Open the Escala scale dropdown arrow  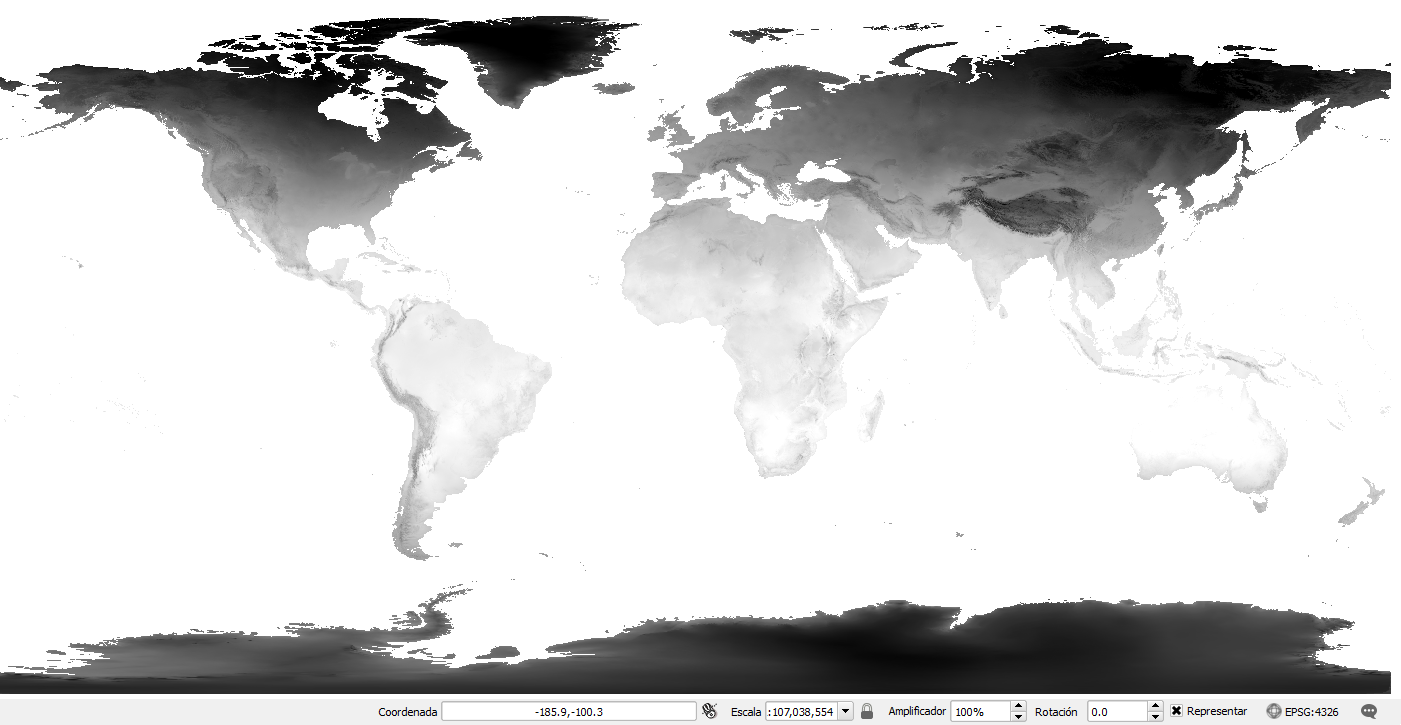pyautogui.click(x=846, y=711)
